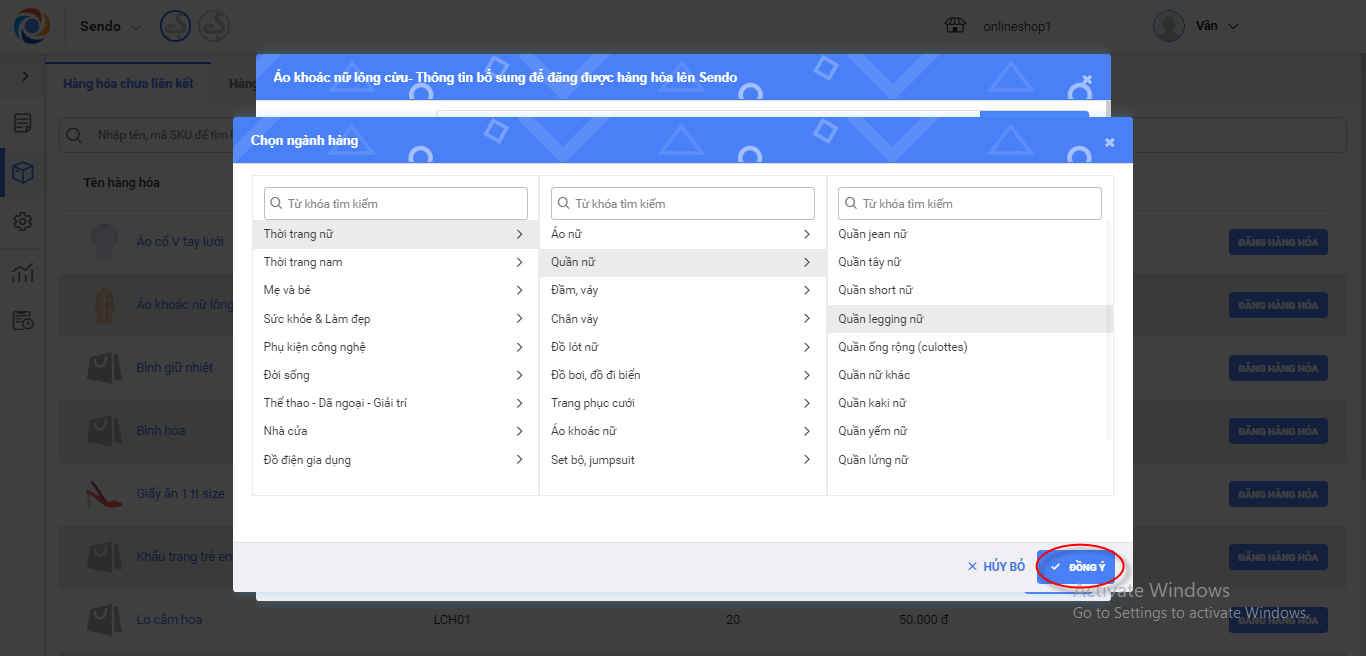1366x656 pixels.
Task: Click the first Sendo shop account icon
Action: click(176, 26)
